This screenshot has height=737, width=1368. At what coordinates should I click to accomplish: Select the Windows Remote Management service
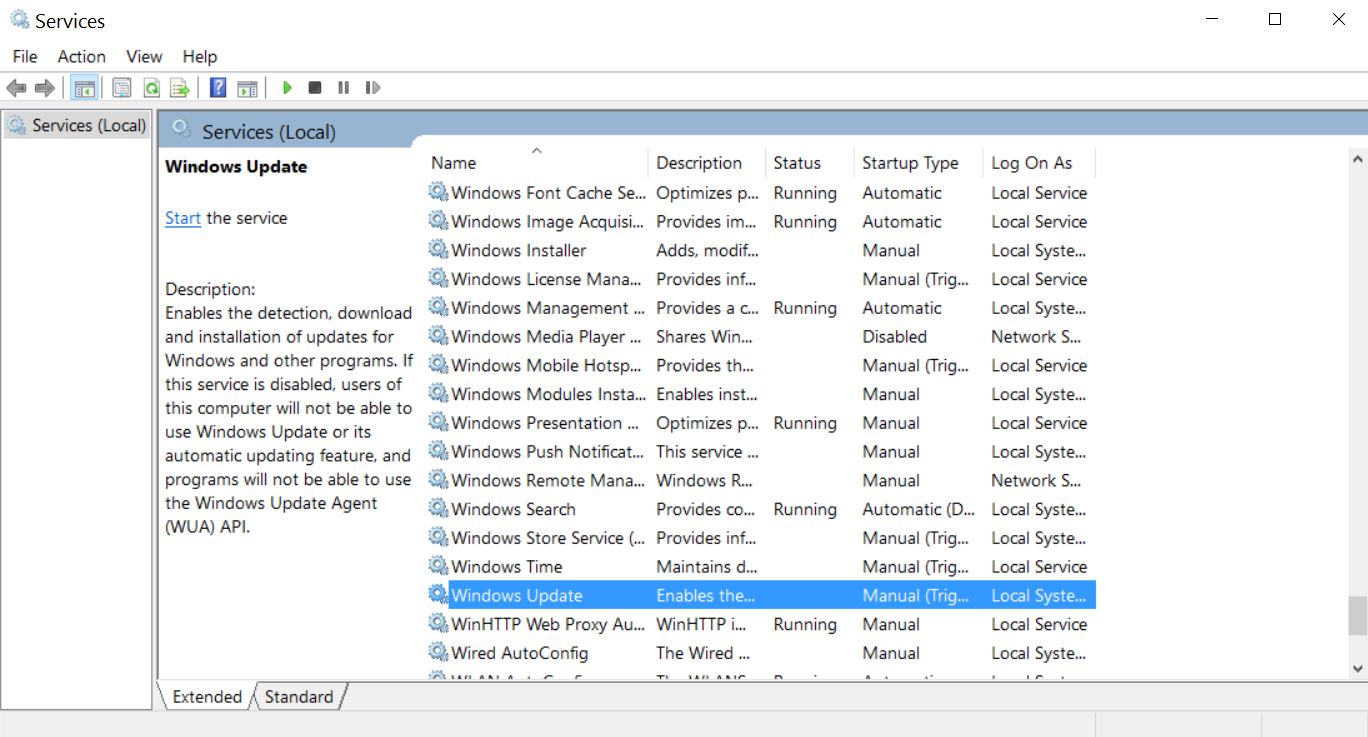pyautogui.click(x=761, y=480)
